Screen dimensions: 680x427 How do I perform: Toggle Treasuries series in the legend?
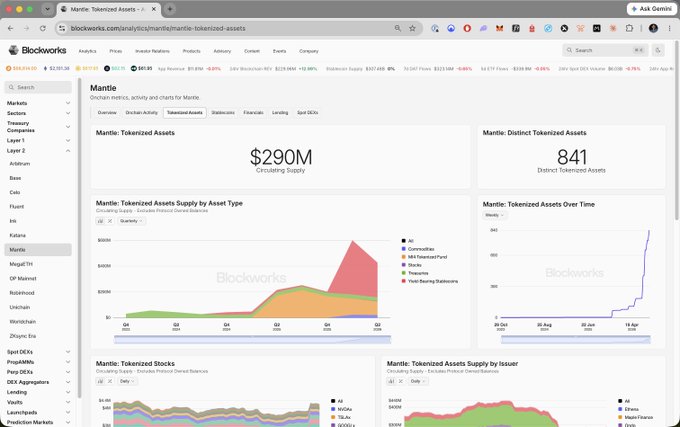[x=415, y=273]
